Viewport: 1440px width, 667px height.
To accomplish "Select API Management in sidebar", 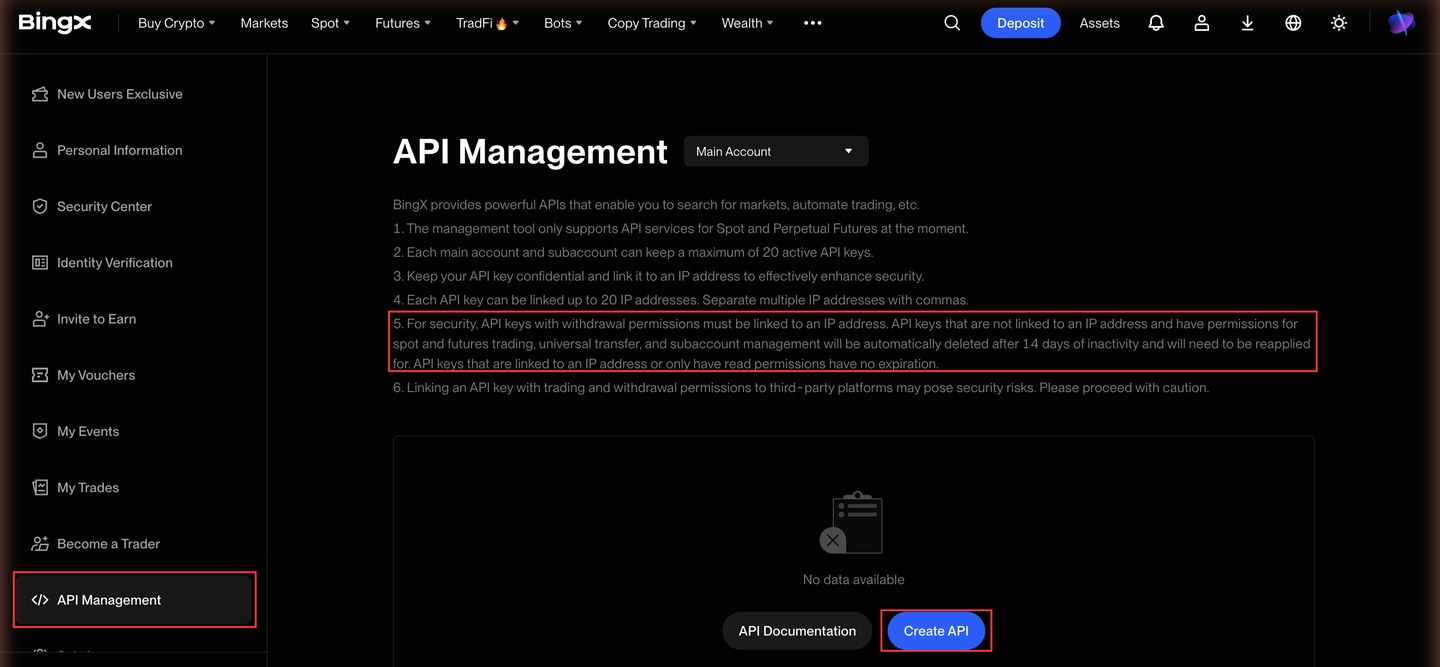I will tap(134, 600).
